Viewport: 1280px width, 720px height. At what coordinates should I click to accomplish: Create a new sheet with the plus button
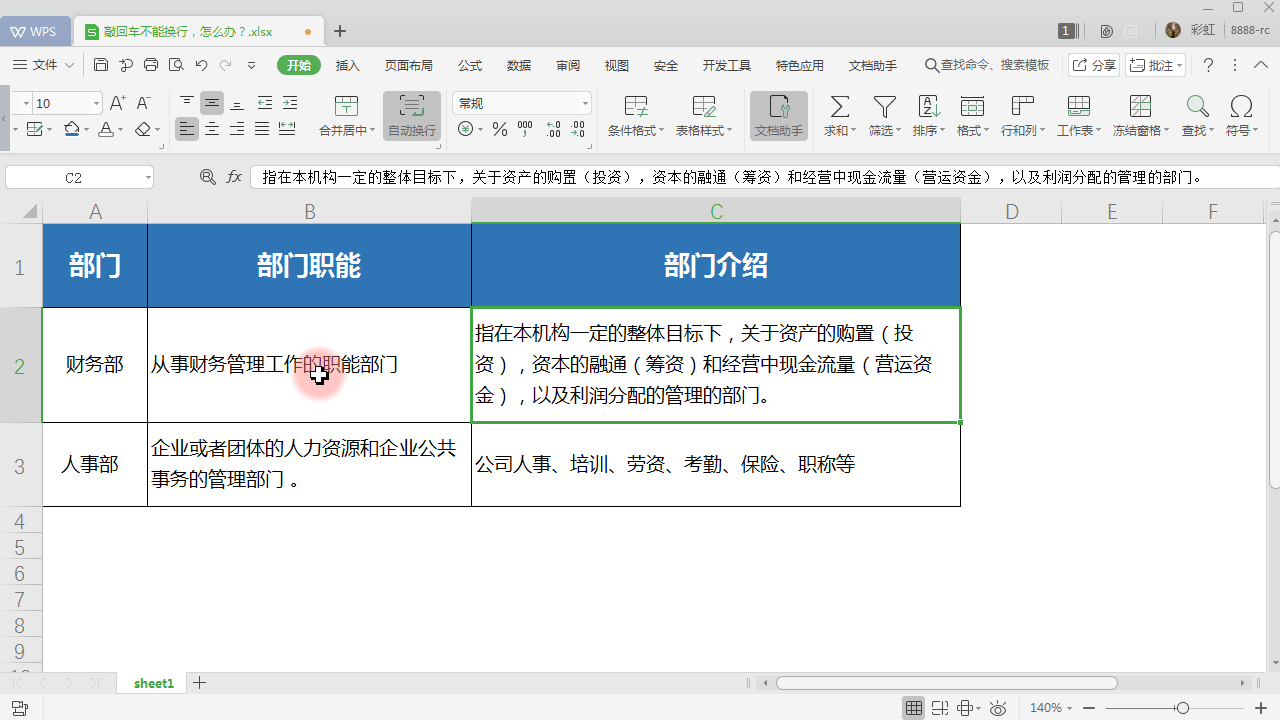[199, 683]
